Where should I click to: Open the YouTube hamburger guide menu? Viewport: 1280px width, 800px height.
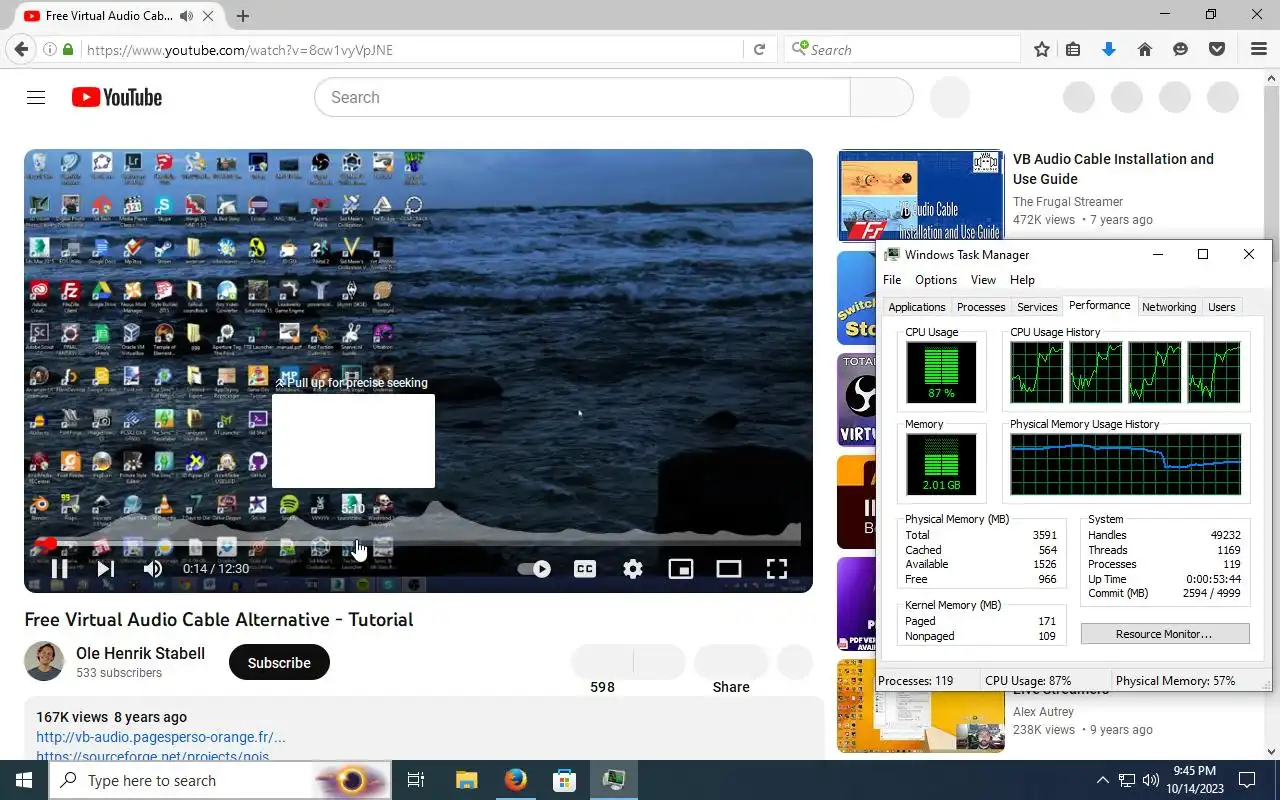pos(36,97)
